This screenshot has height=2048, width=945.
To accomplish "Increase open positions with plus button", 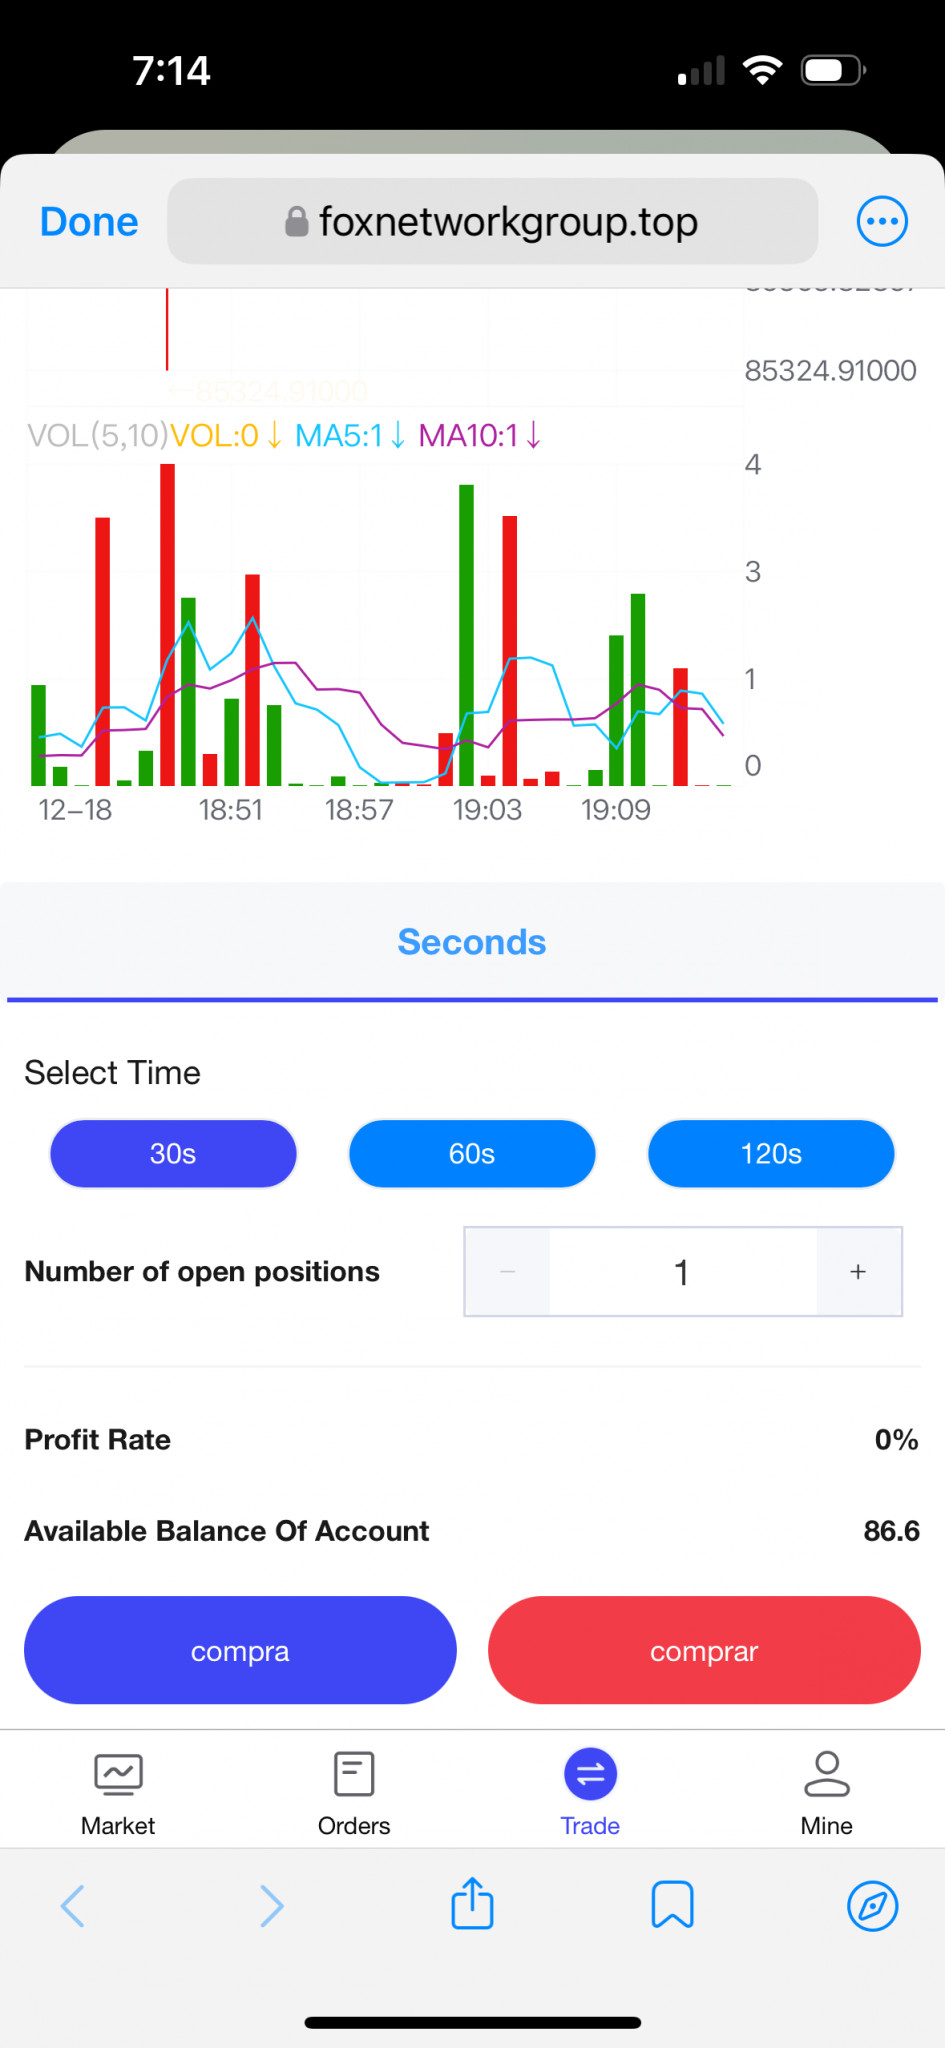I will (x=858, y=1272).
